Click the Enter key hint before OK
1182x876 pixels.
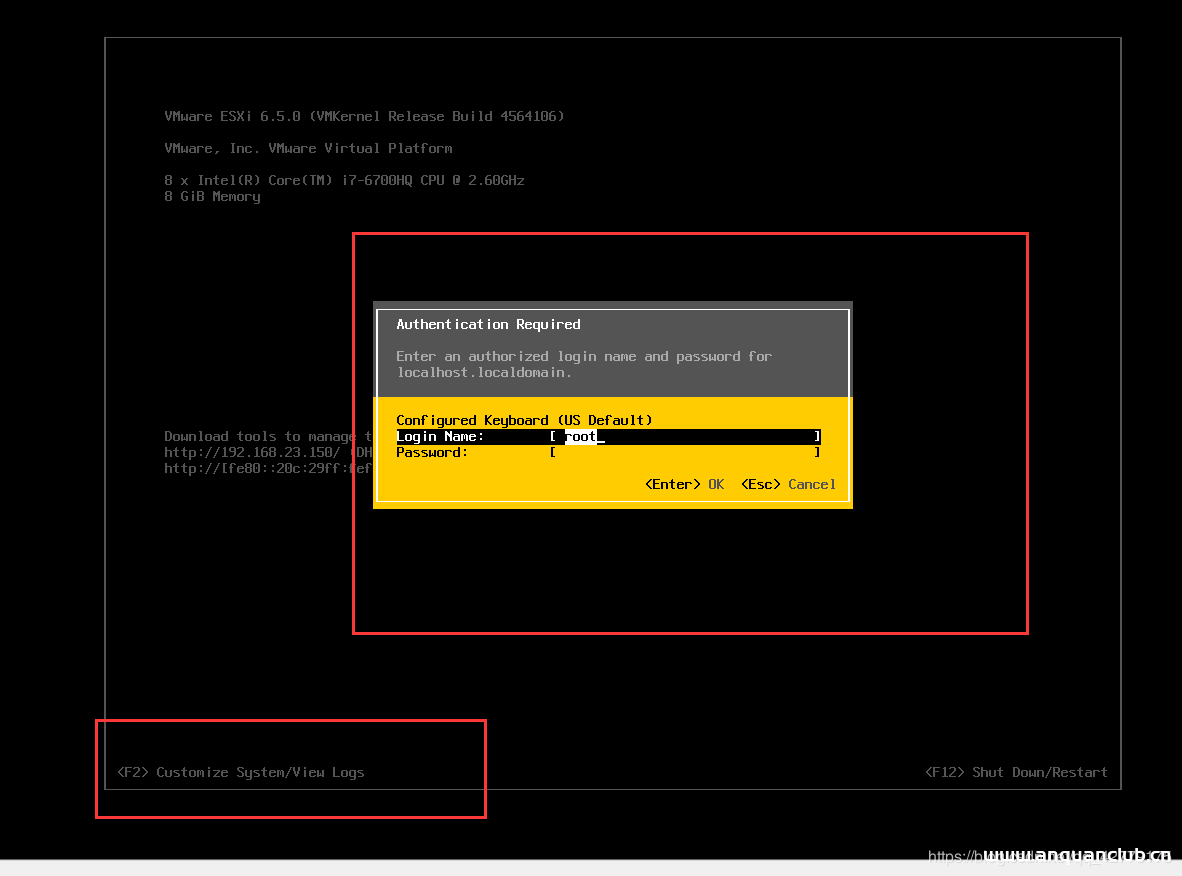coord(672,484)
